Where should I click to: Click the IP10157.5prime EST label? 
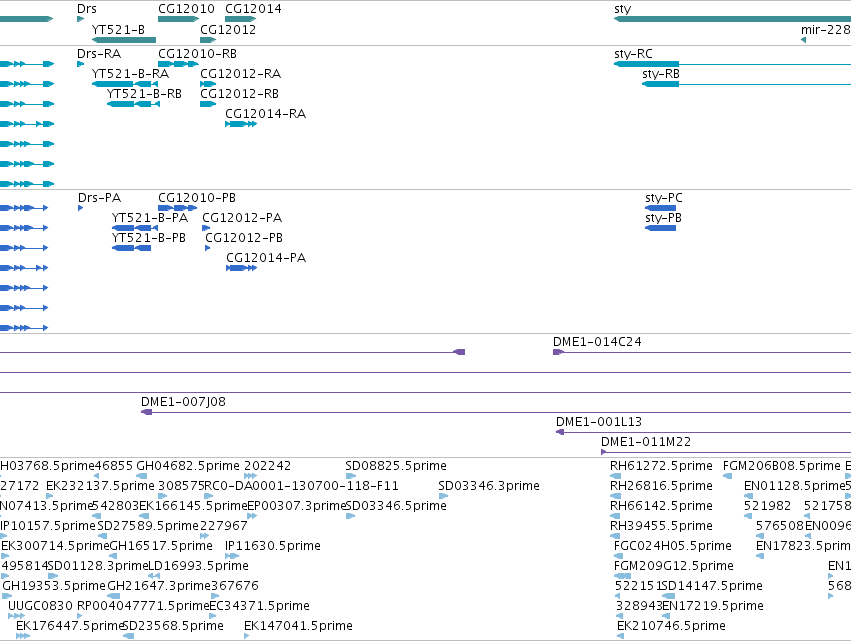click(x=48, y=526)
